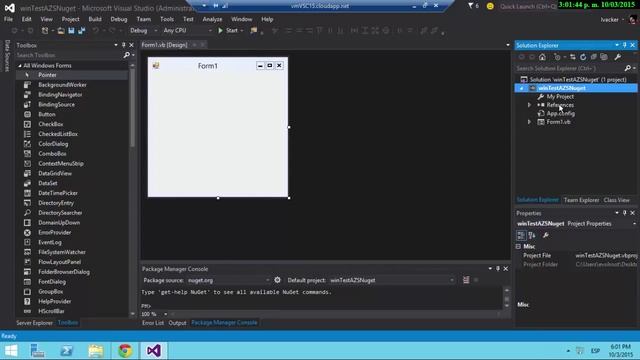Select the Solution 'winTestAZSNuget' root node
This screenshot has width=640, height=360.
578,80
